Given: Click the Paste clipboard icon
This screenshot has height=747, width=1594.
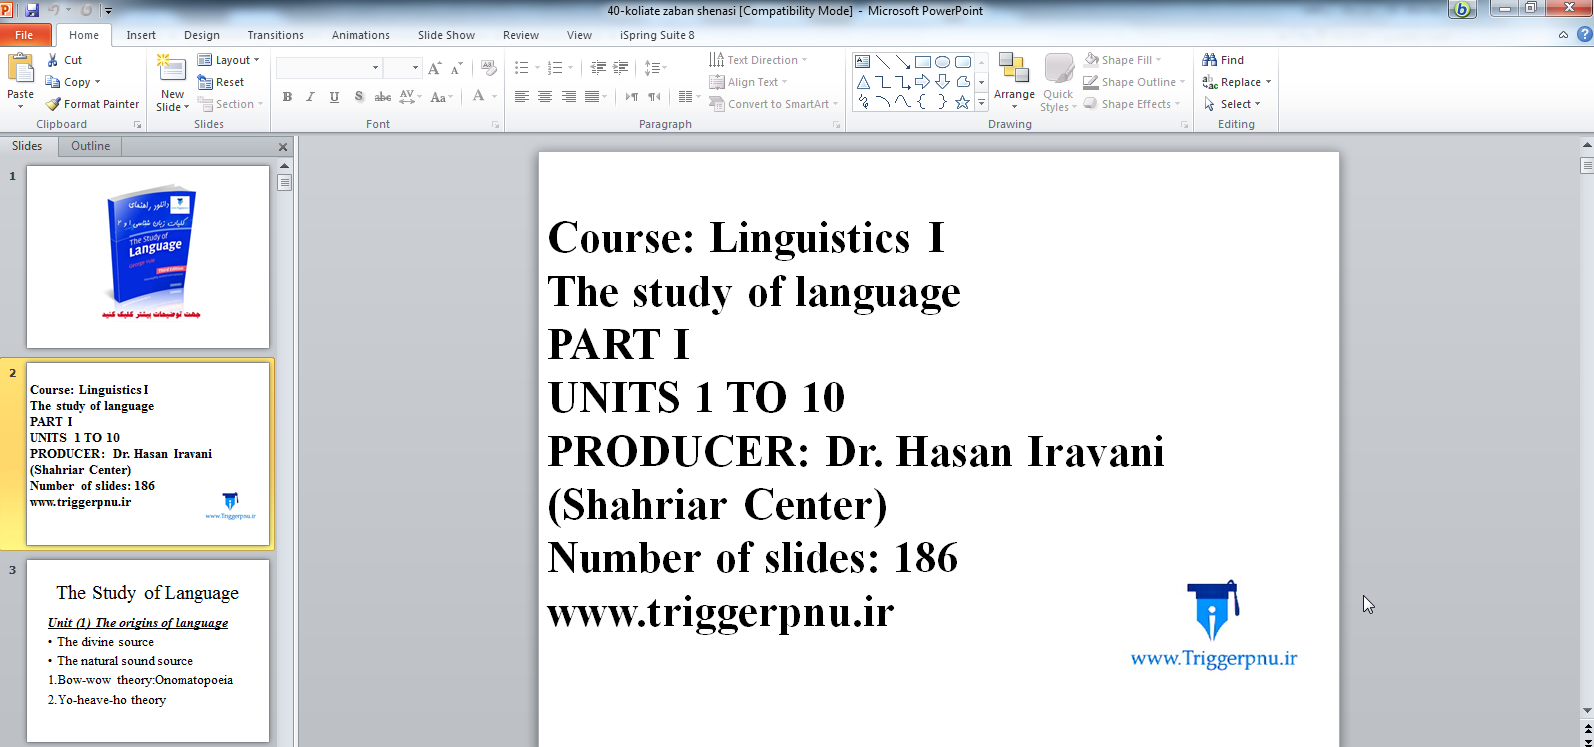Looking at the screenshot, I should pos(20,69).
